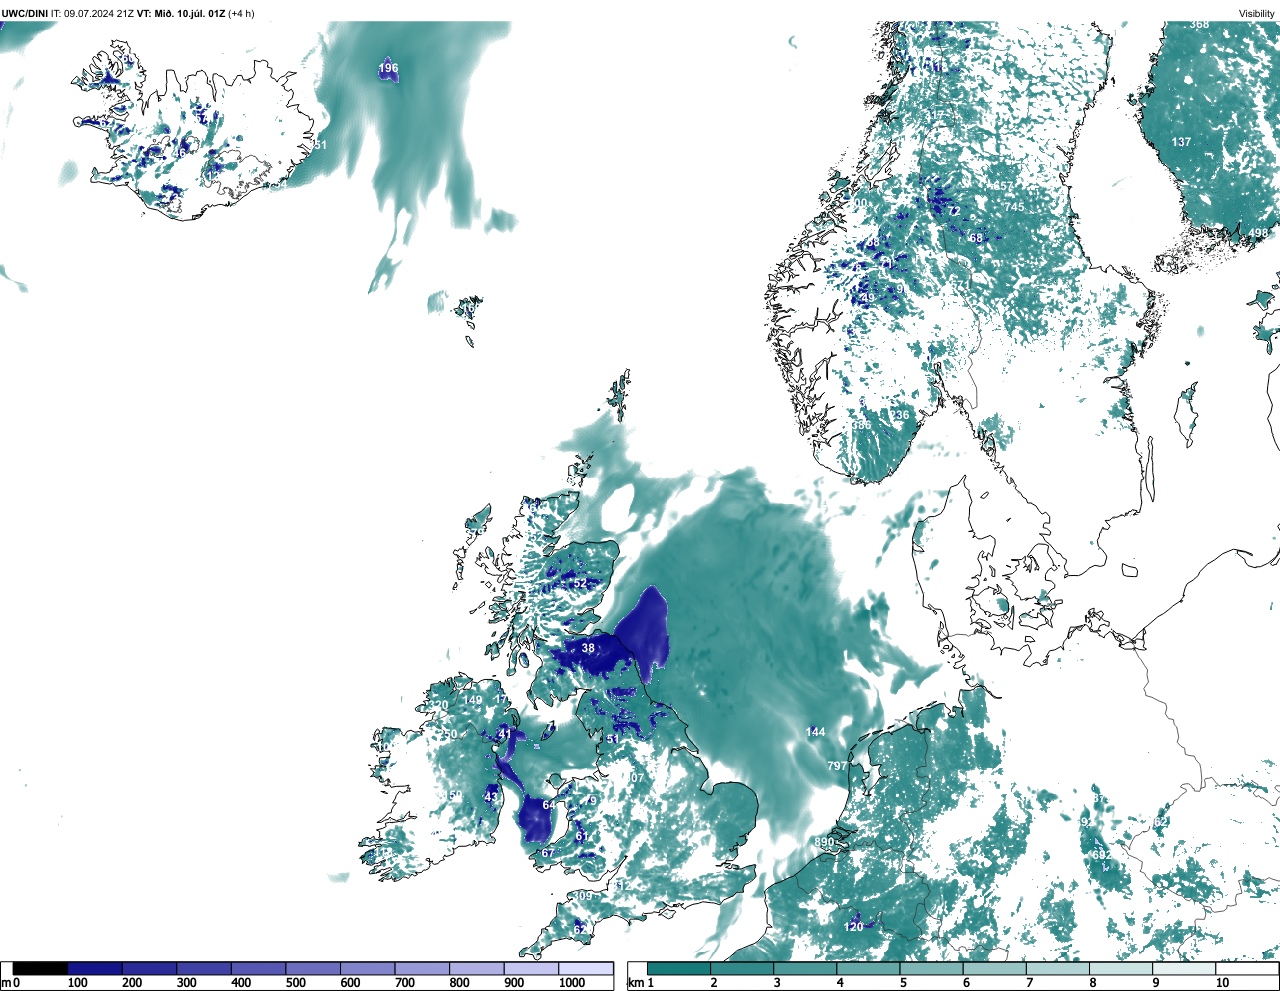Pick the 7–8 km legend swatch
Screen dimensions: 1280x991
[1059, 968]
